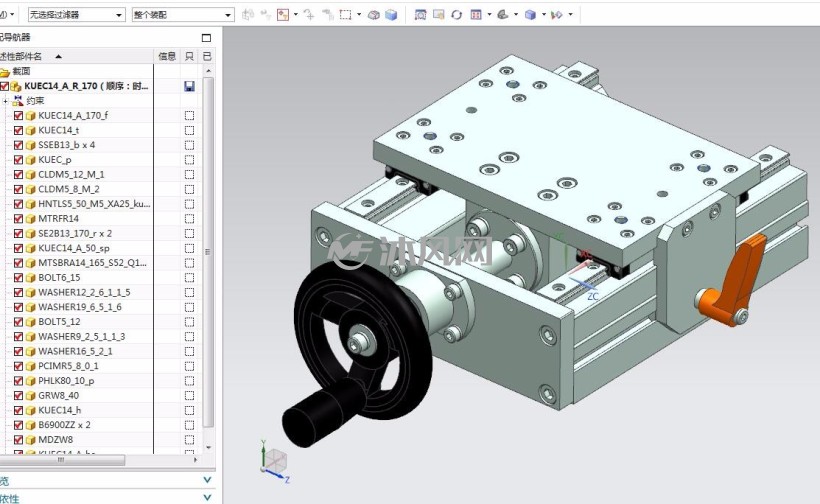The height and width of the screenshot is (504, 820).
Task: Click the rectangle selection tool icon
Action: tap(345, 15)
